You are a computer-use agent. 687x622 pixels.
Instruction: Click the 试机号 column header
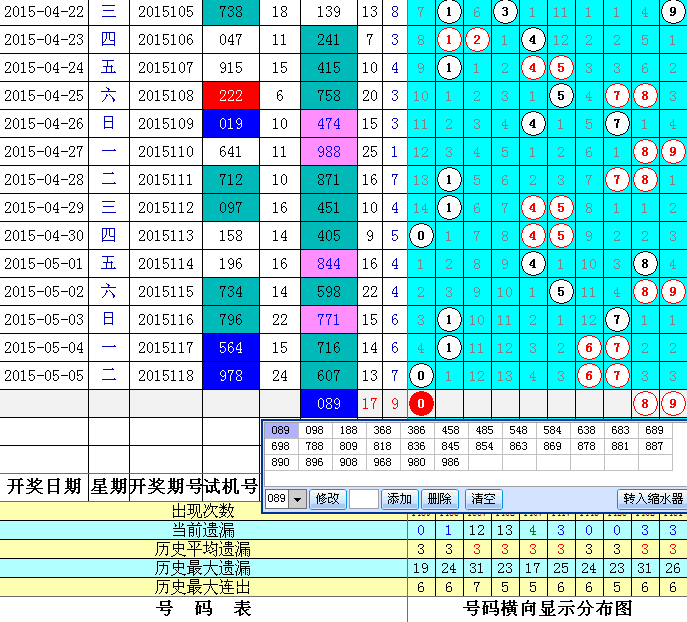pyautogui.click(x=231, y=487)
